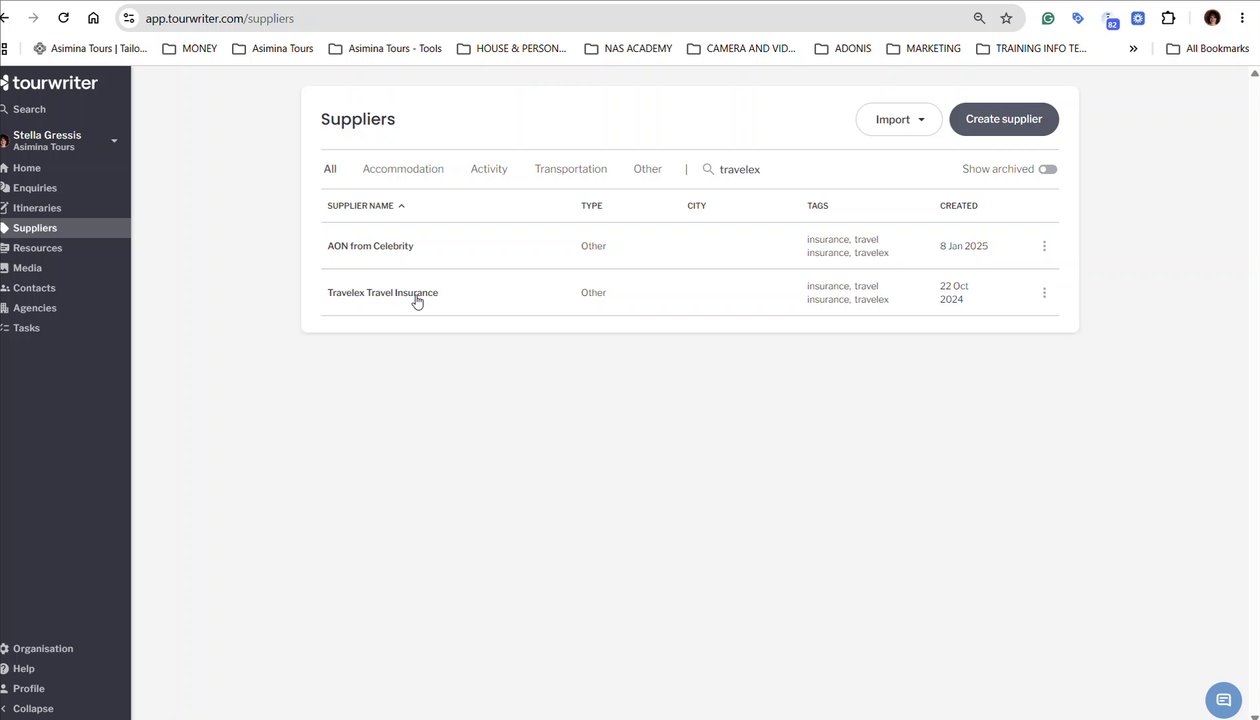This screenshot has width=1260, height=720.
Task: Filter by Accommodation tab
Action: click(x=403, y=169)
